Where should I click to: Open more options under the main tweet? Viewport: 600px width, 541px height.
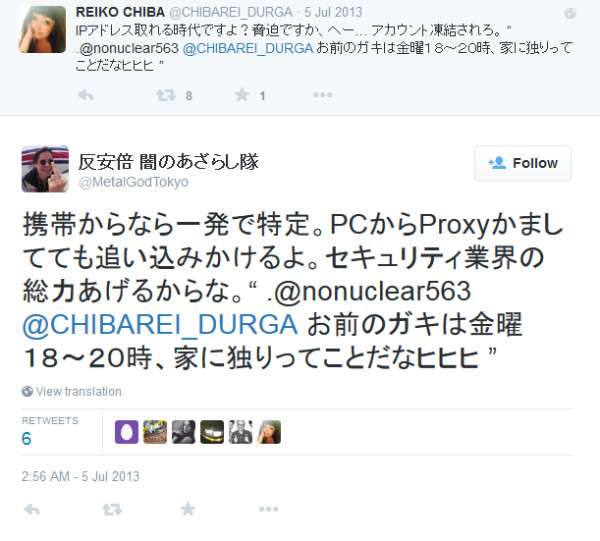(269, 509)
